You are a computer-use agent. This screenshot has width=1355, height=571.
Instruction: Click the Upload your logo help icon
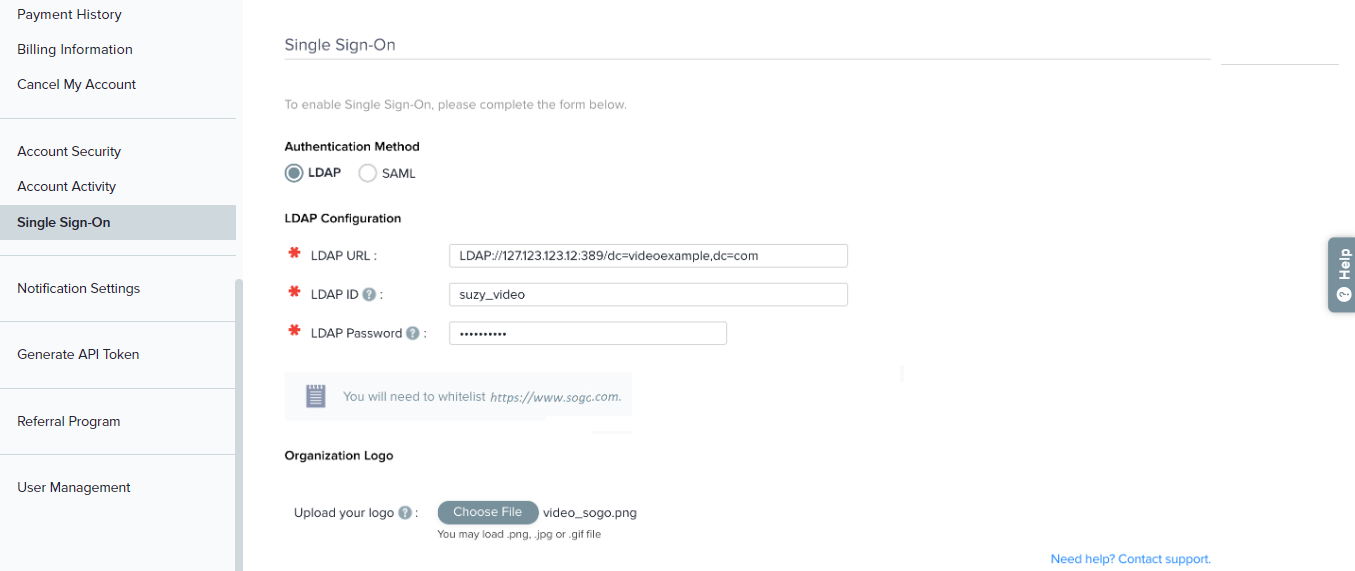405,513
